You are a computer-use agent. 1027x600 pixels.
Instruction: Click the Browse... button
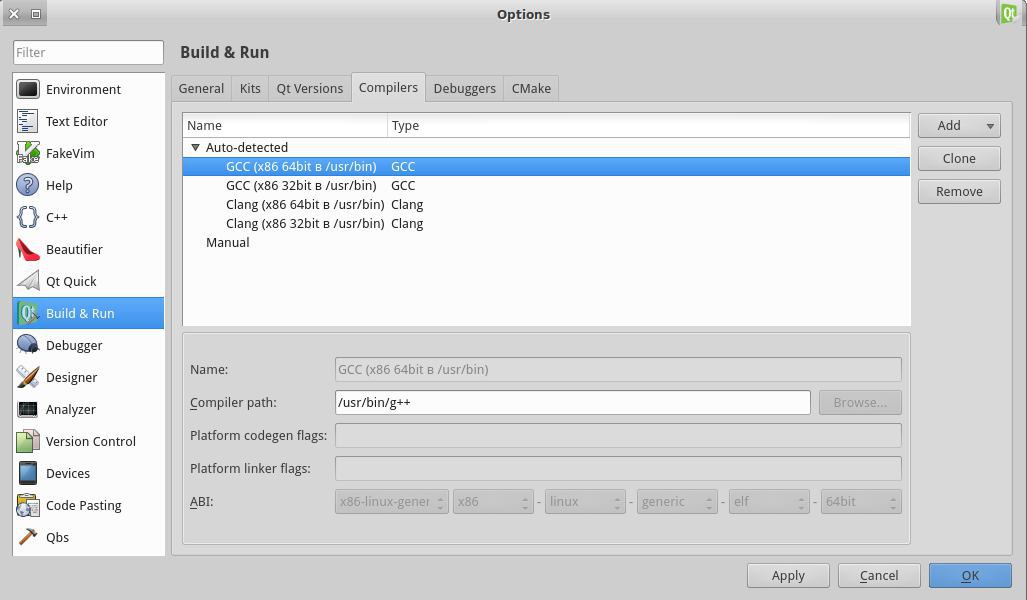coord(860,403)
